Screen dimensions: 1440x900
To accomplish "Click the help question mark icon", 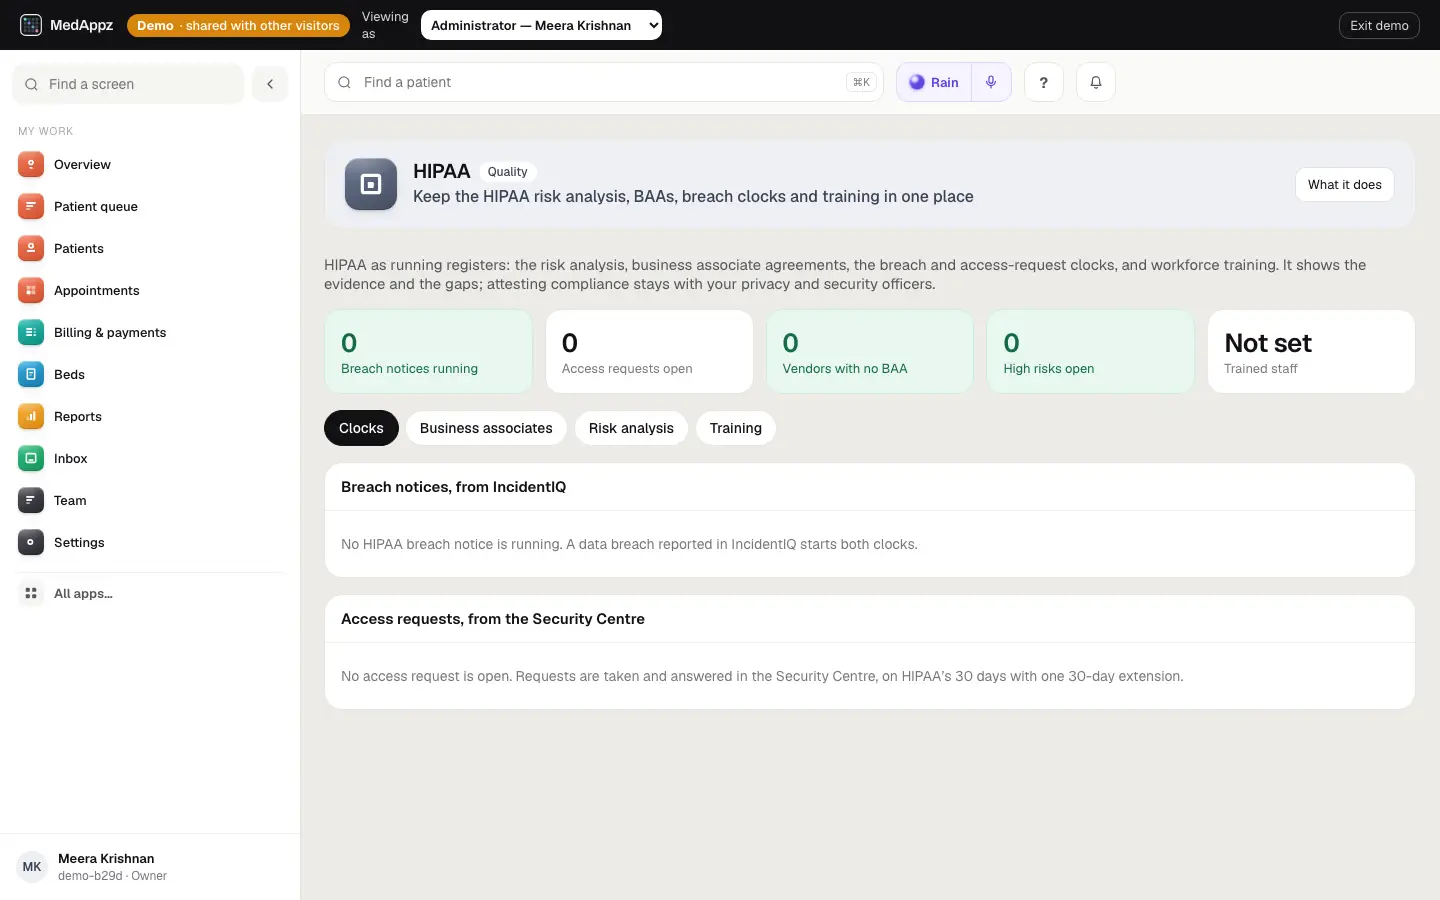I will click(x=1044, y=82).
